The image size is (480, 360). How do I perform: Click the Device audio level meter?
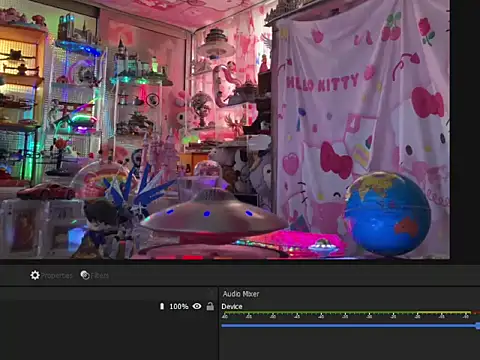pyautogui.click(x=350, y=314)
